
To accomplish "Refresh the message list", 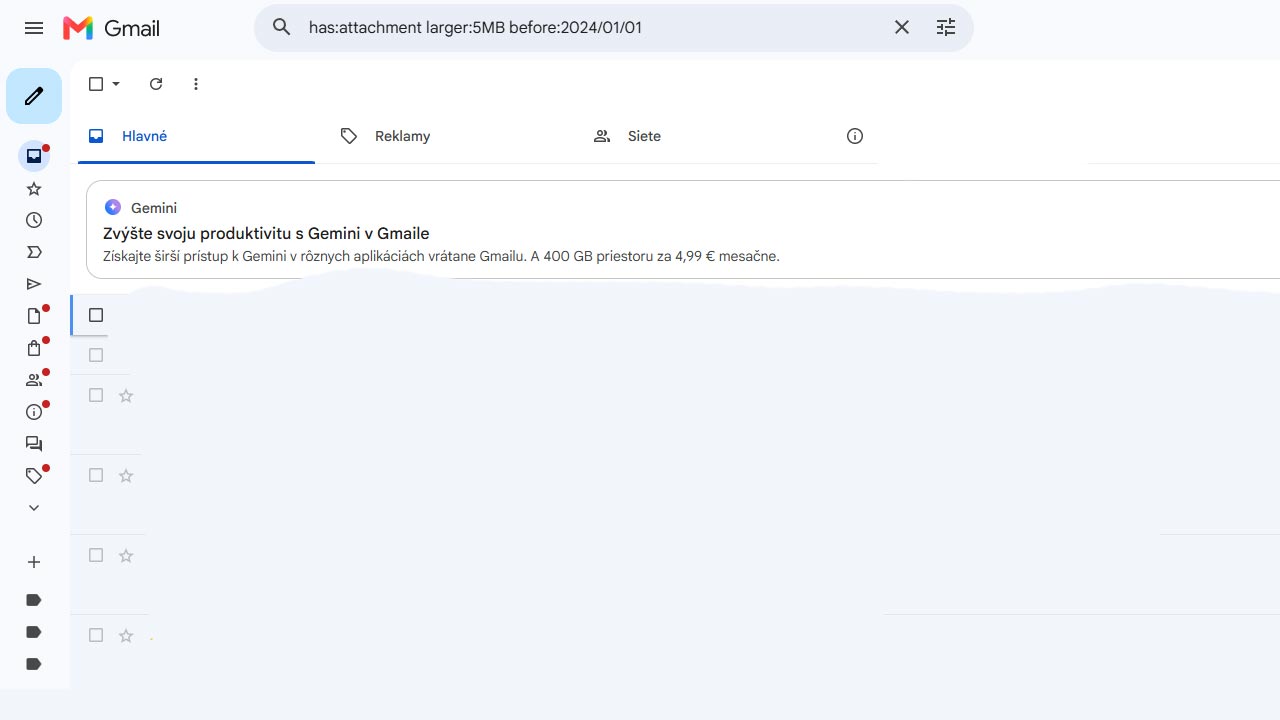I will tap(156, 84).
